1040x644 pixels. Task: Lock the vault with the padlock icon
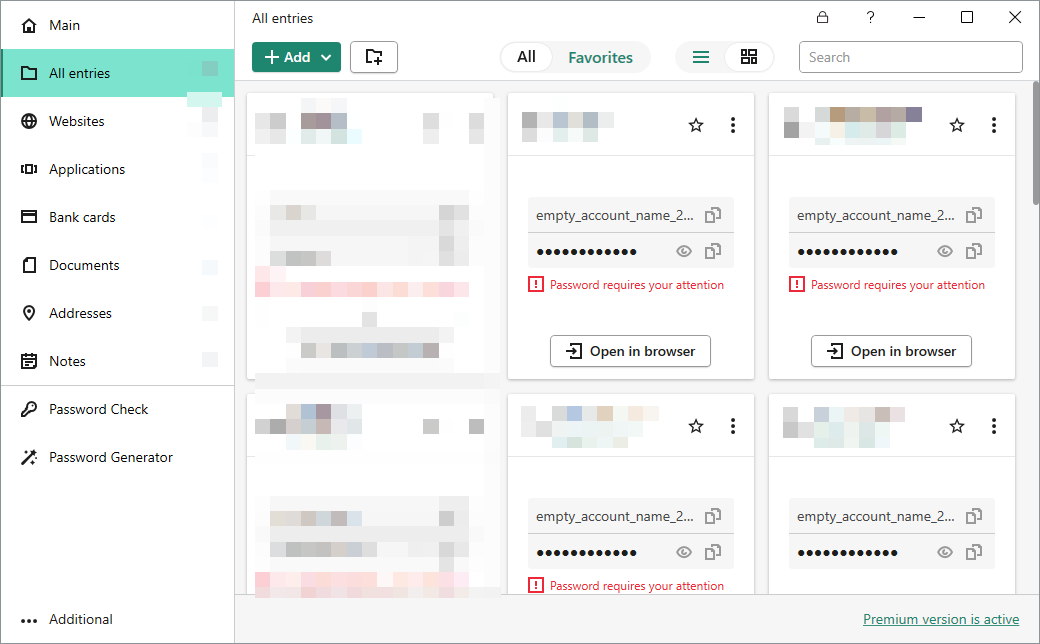tap(822, 17)
